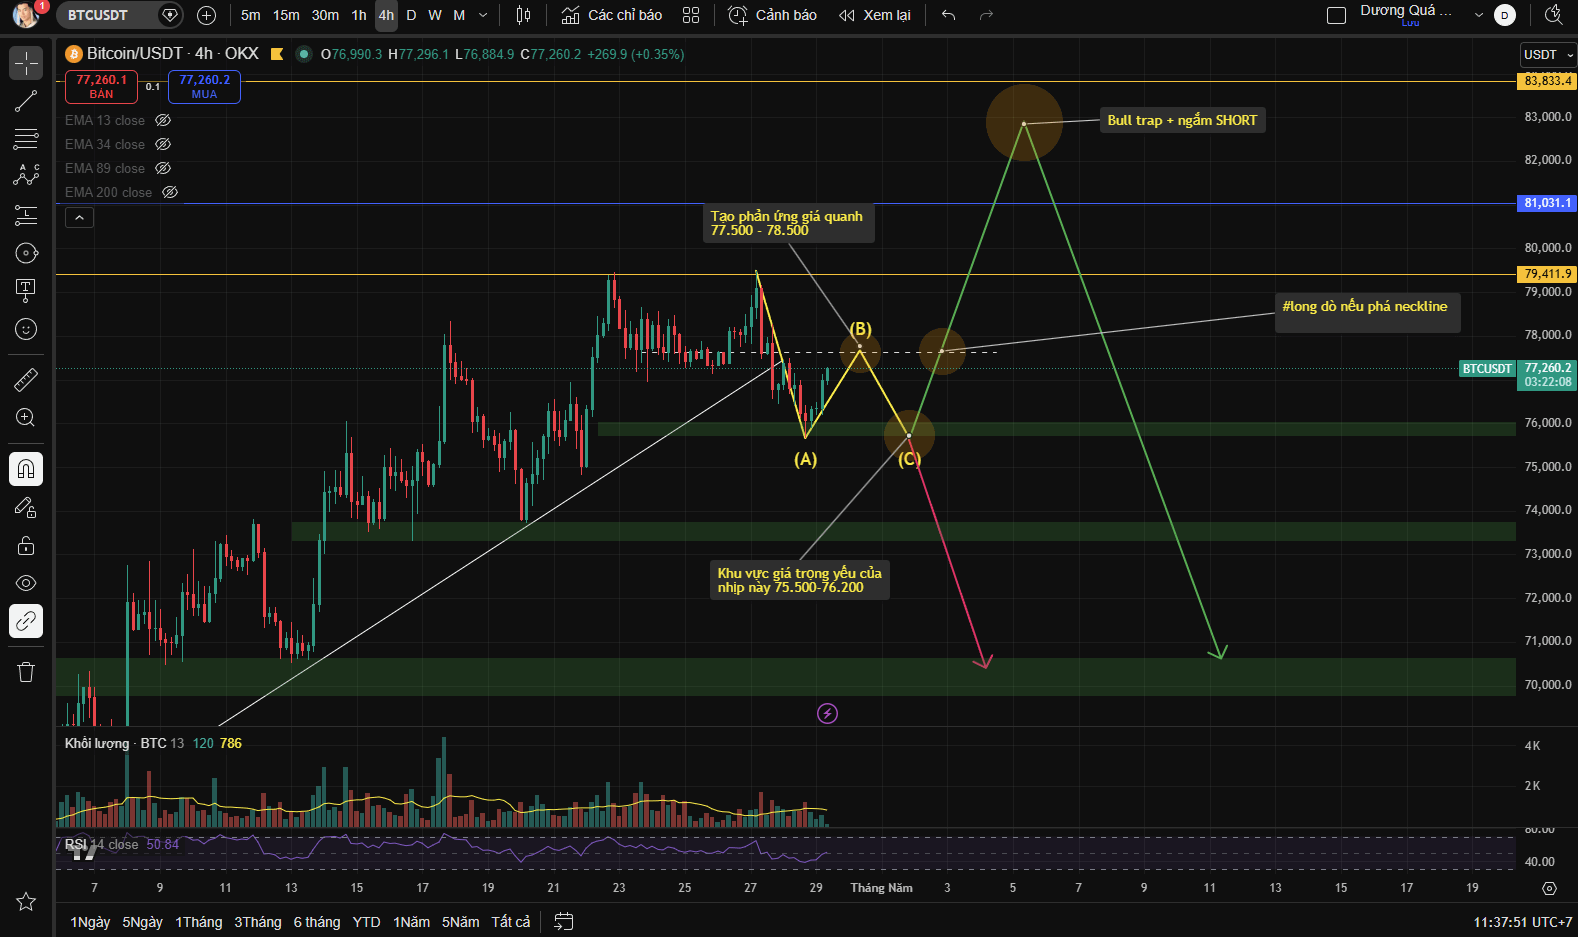This screenshot has width=1578, height=937.
Task: Add a symbol to compare
Action: tap(206, 15)
